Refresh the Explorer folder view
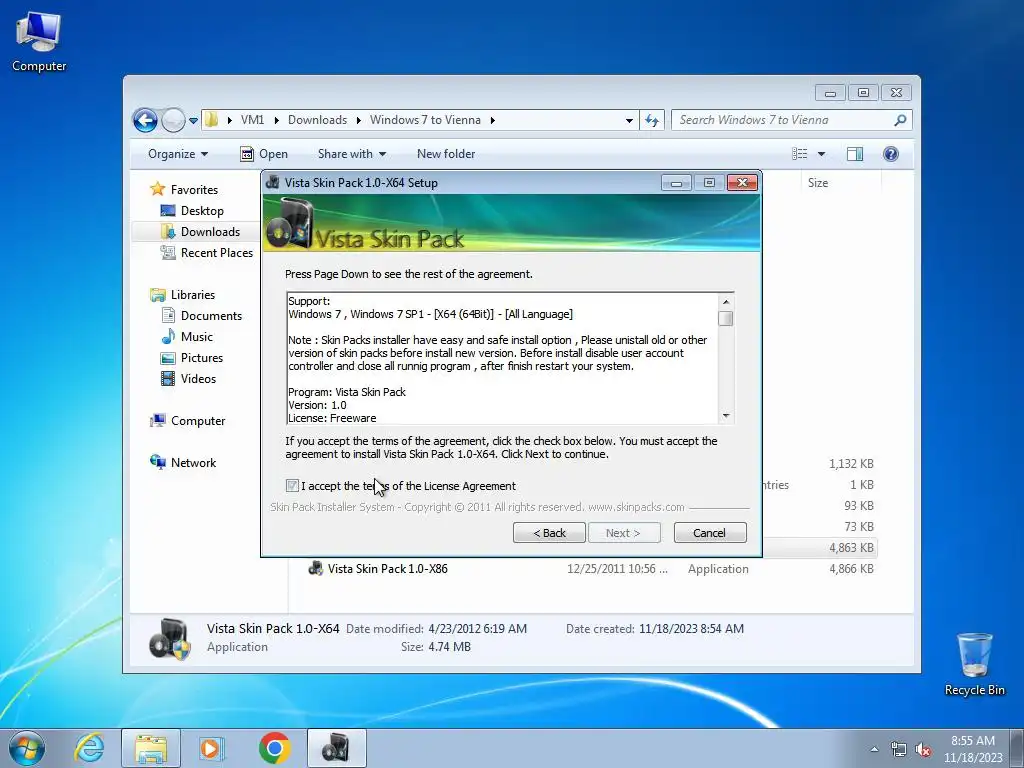 click(x=652, y=120)
